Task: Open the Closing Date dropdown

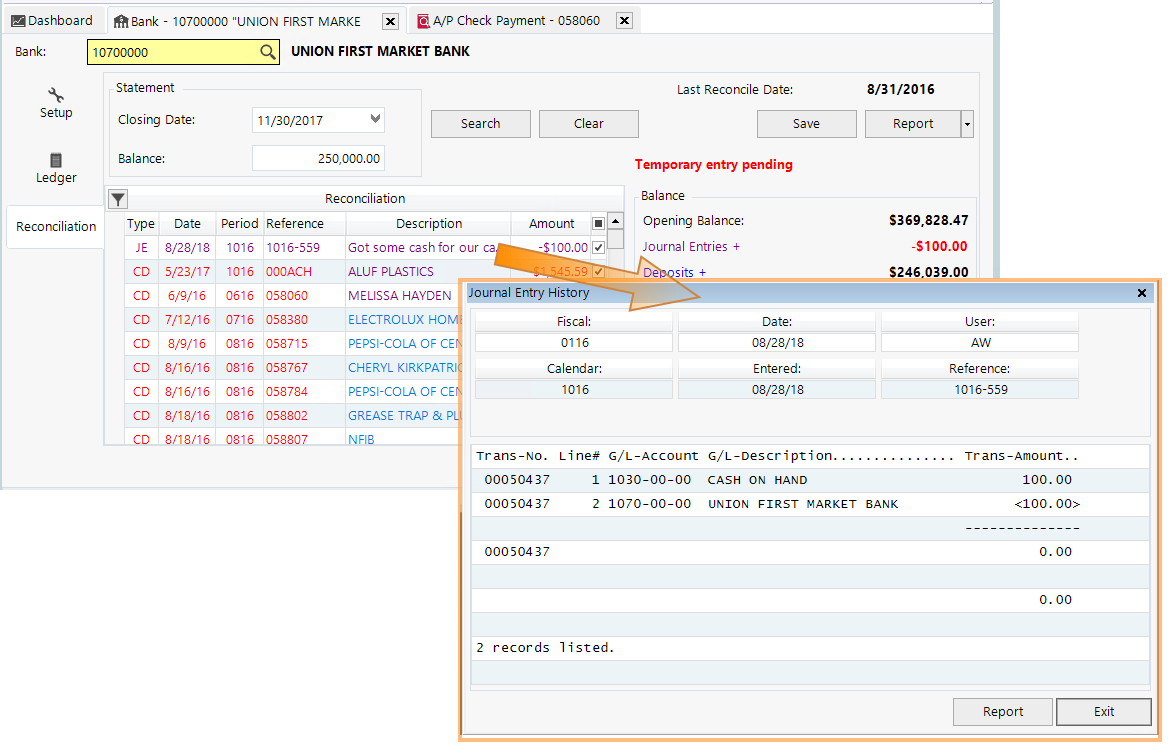Action: pyautogui.click(x=377, y=119)
